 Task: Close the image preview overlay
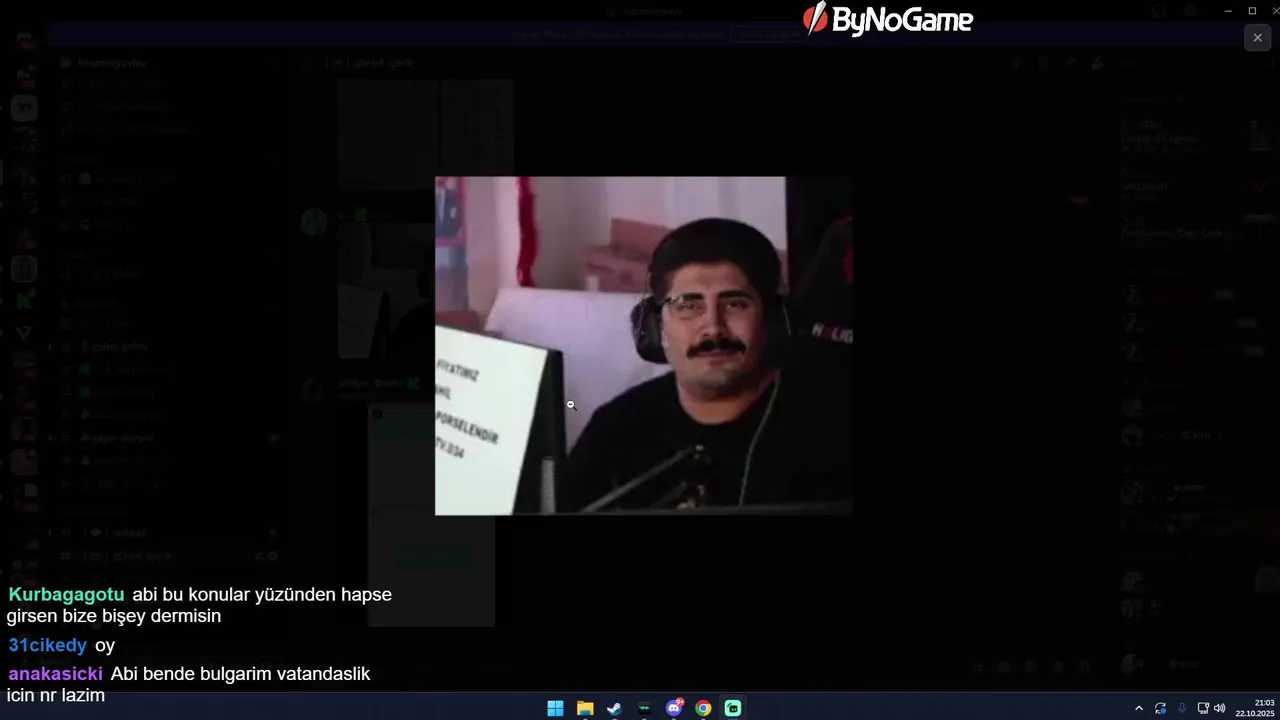(1257, 38)
